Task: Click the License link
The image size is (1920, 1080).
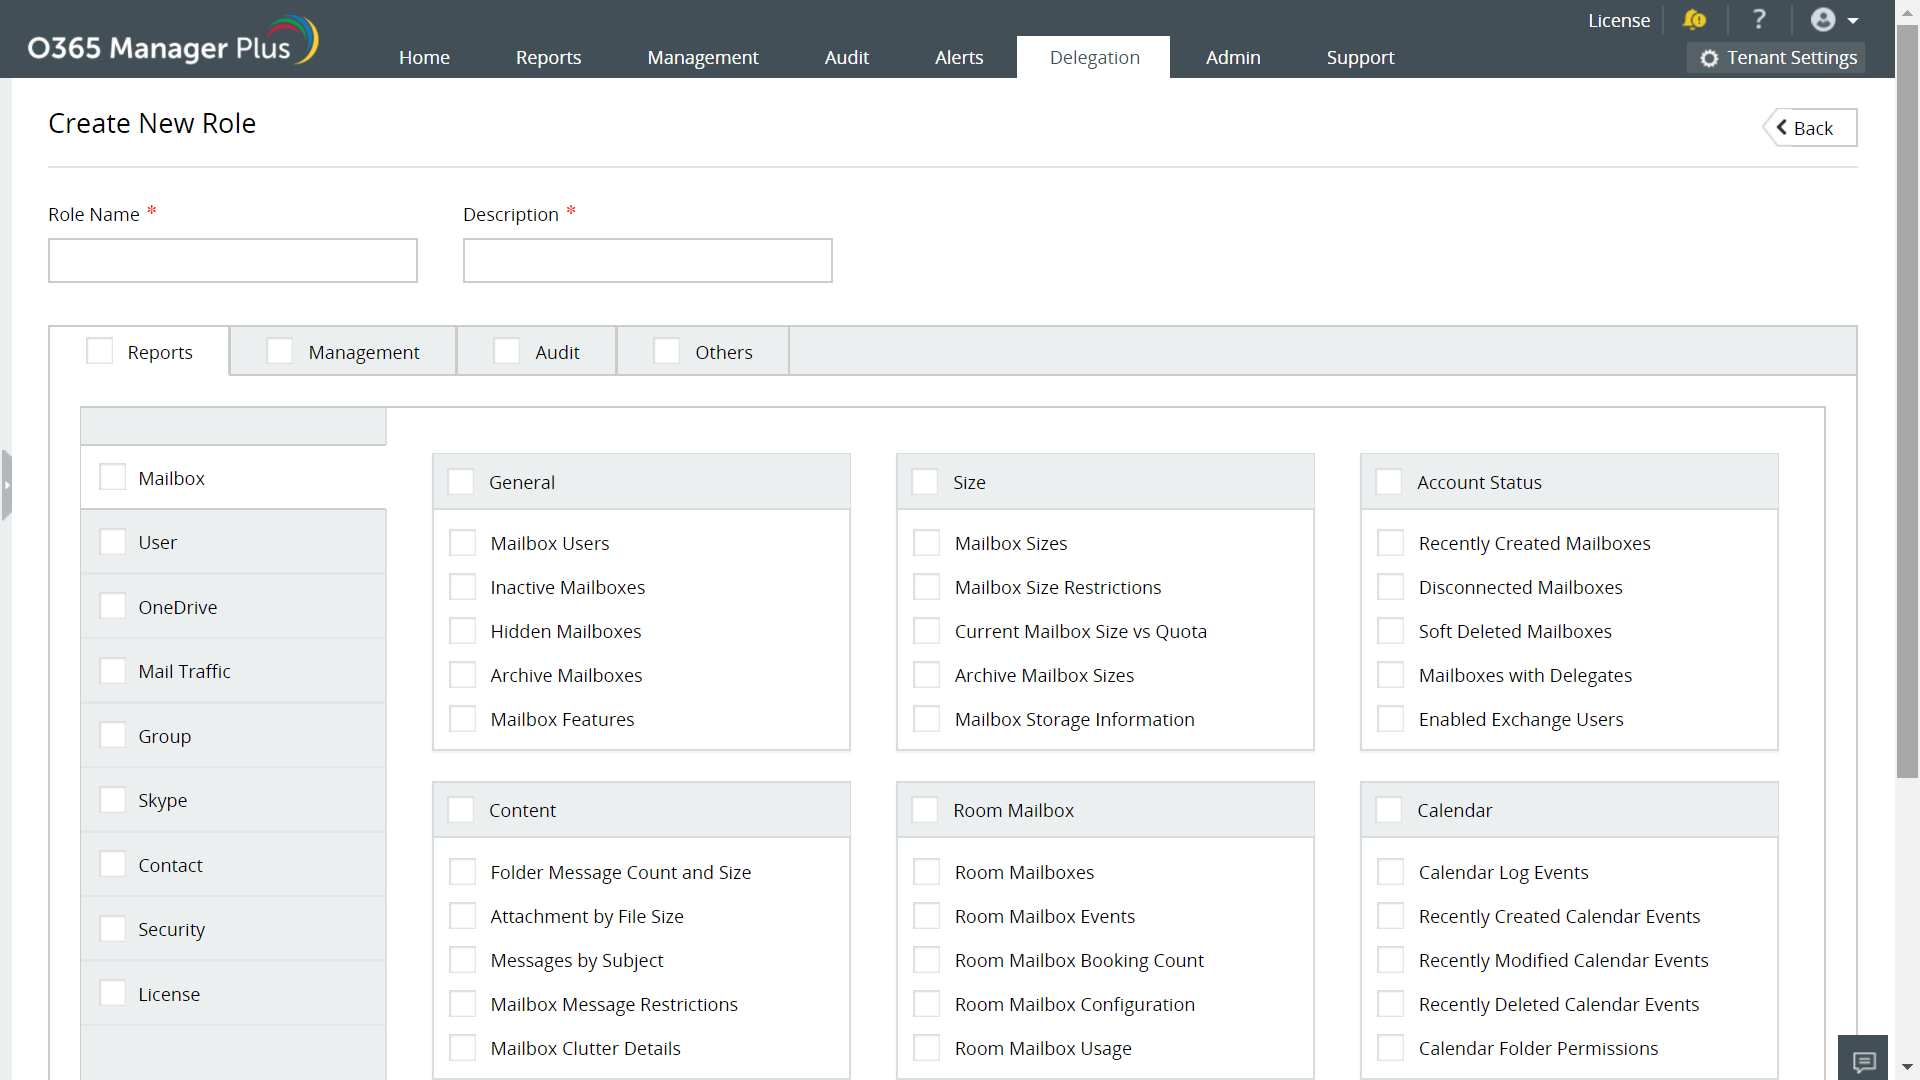Action: (1618, 20)
